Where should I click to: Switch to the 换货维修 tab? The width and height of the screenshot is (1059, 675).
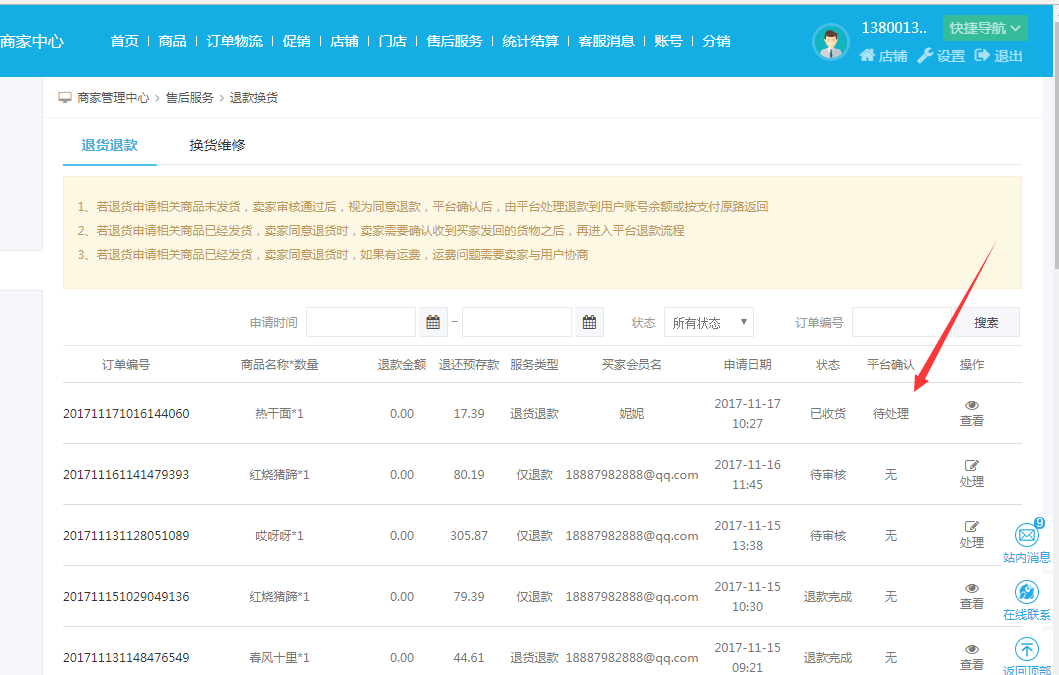coord(217,145)
